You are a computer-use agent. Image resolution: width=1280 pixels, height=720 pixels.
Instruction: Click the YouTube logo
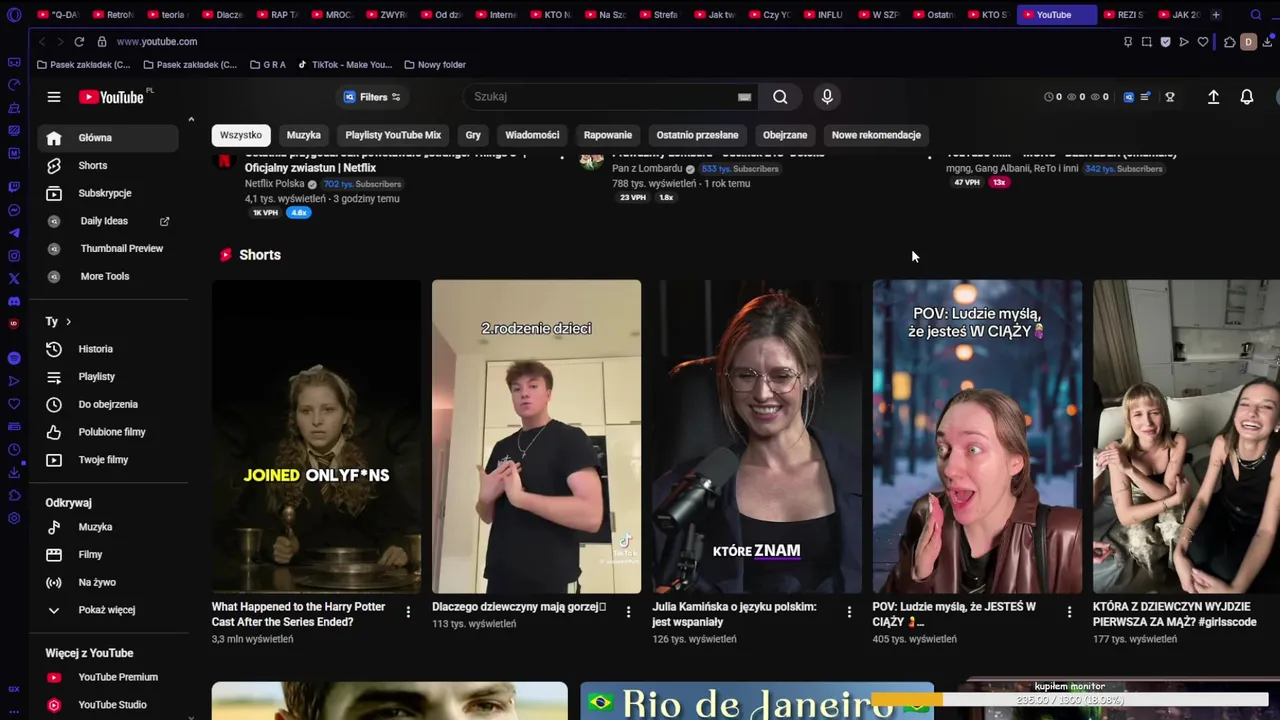[x=111, y=97]
